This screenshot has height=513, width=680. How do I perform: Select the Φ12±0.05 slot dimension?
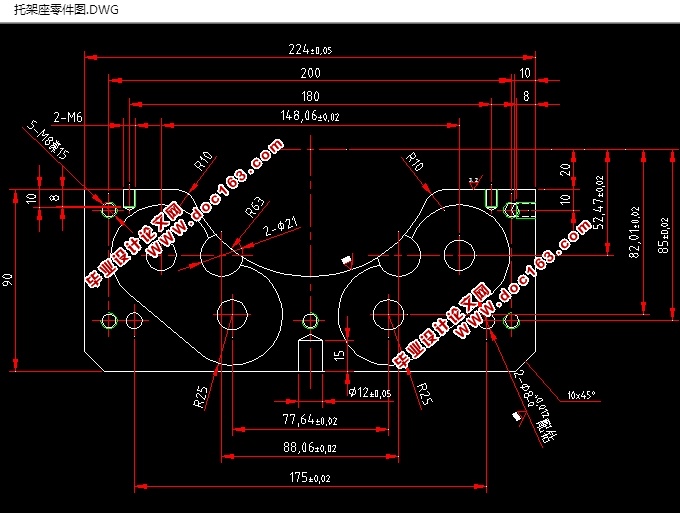coord(368,393)
